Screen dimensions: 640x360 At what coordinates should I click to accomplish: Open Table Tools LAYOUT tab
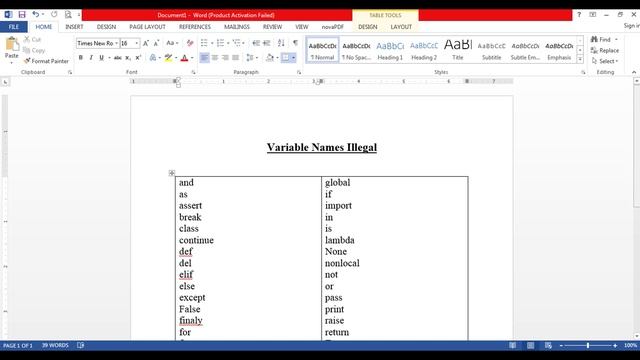click(x=401, y=27)
